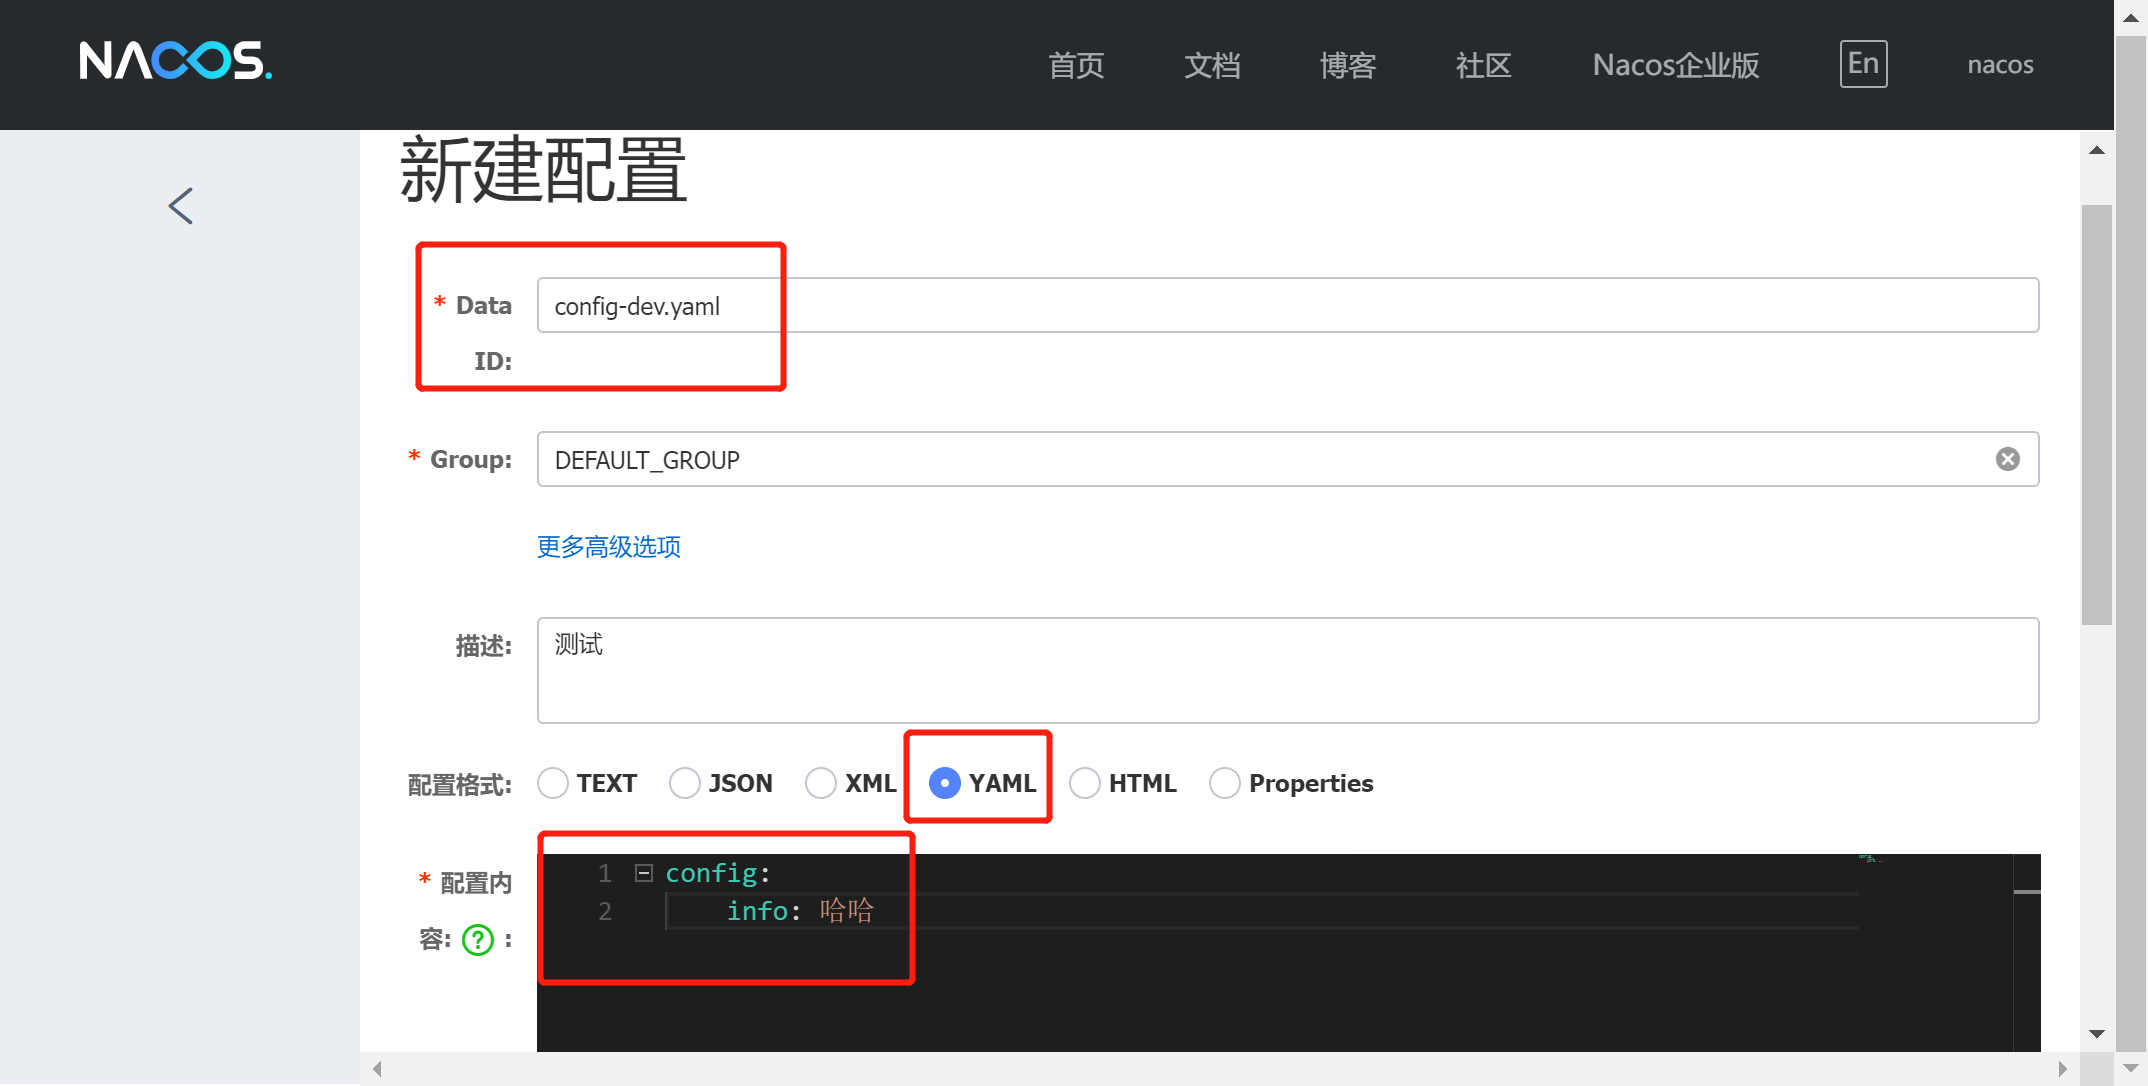Click line number 2 in the editor gutter
This screenshot has width=2148, height=1086.
[605, 911]
